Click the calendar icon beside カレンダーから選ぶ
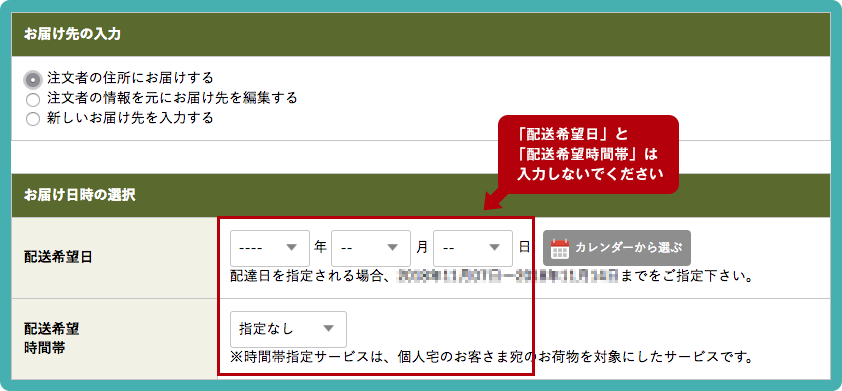This screenshot has height=391, width=842. [x=560, y=248]
